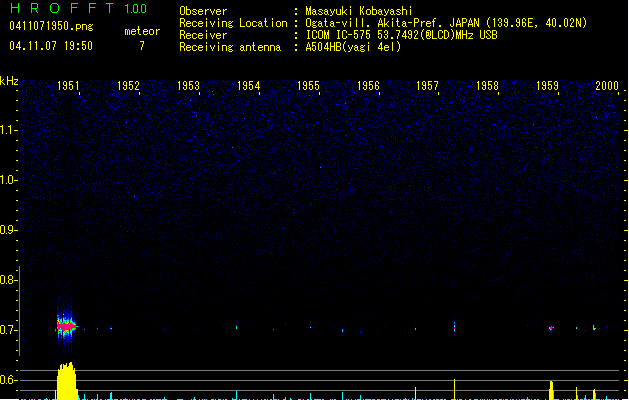Viewport: 629px width, 400px height.
Task: Click the tall yellow intensity spike past 1957
Action: coord(455,389)
